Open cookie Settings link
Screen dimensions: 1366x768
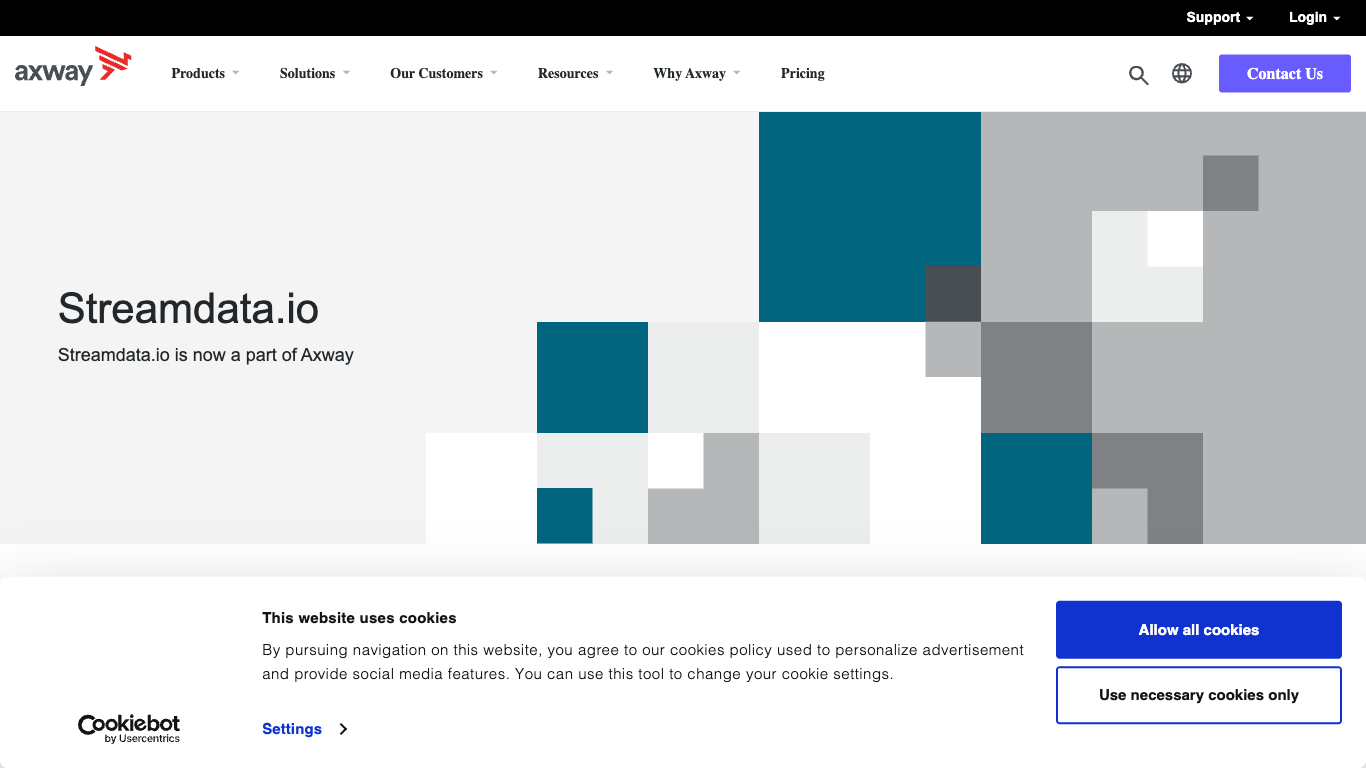[x=292, y=729]
